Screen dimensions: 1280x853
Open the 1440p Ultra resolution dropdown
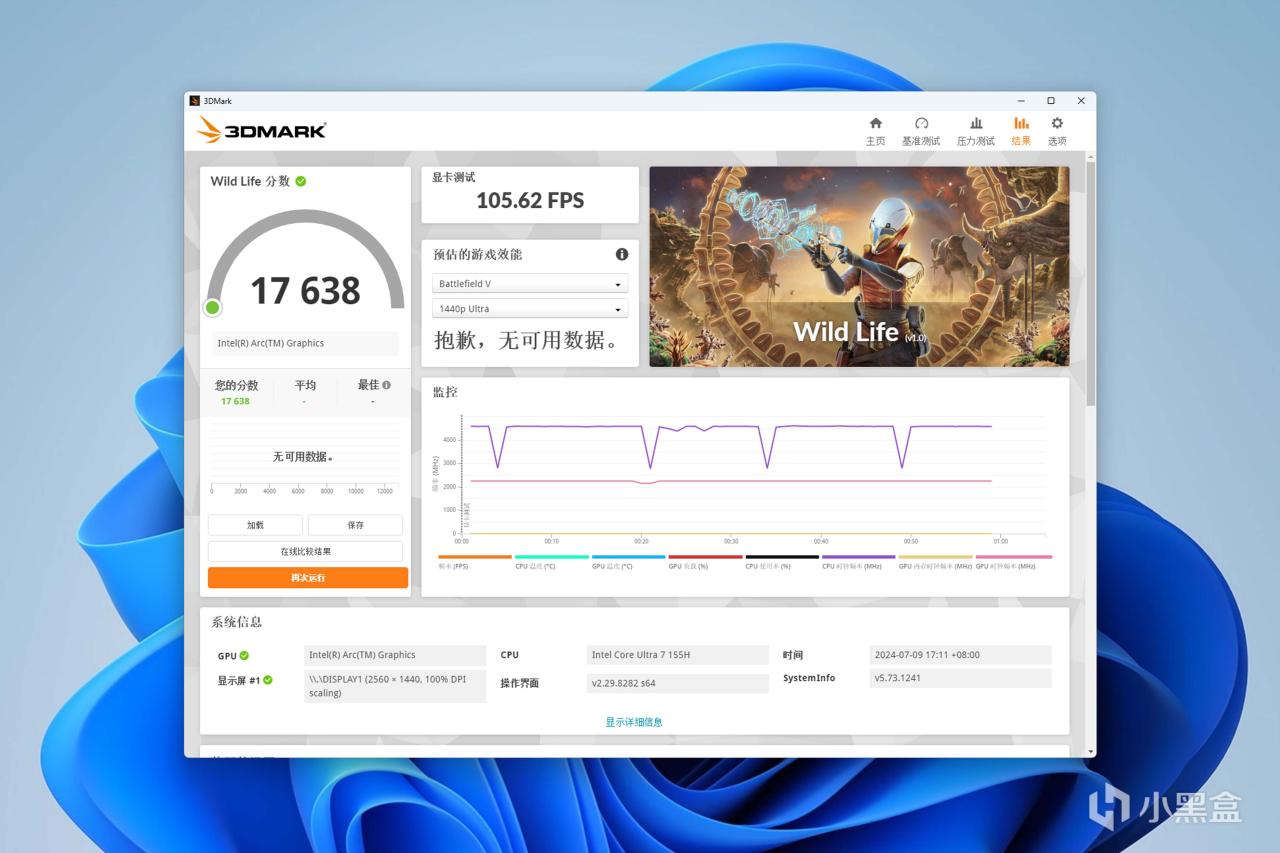[530, 309]
